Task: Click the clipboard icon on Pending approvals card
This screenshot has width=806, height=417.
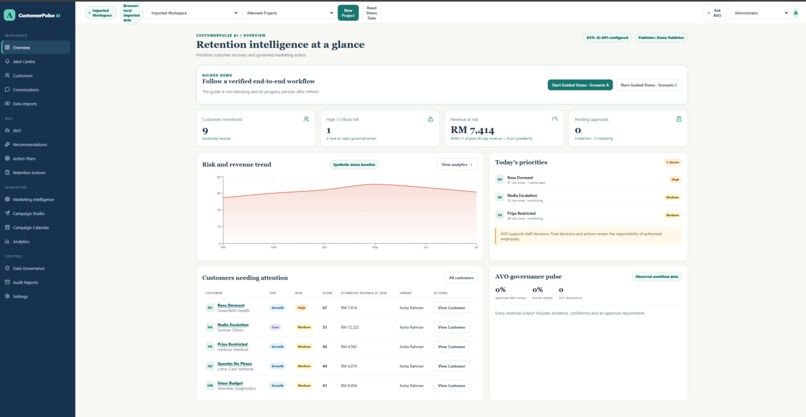Action: click(x=679, y=119)
